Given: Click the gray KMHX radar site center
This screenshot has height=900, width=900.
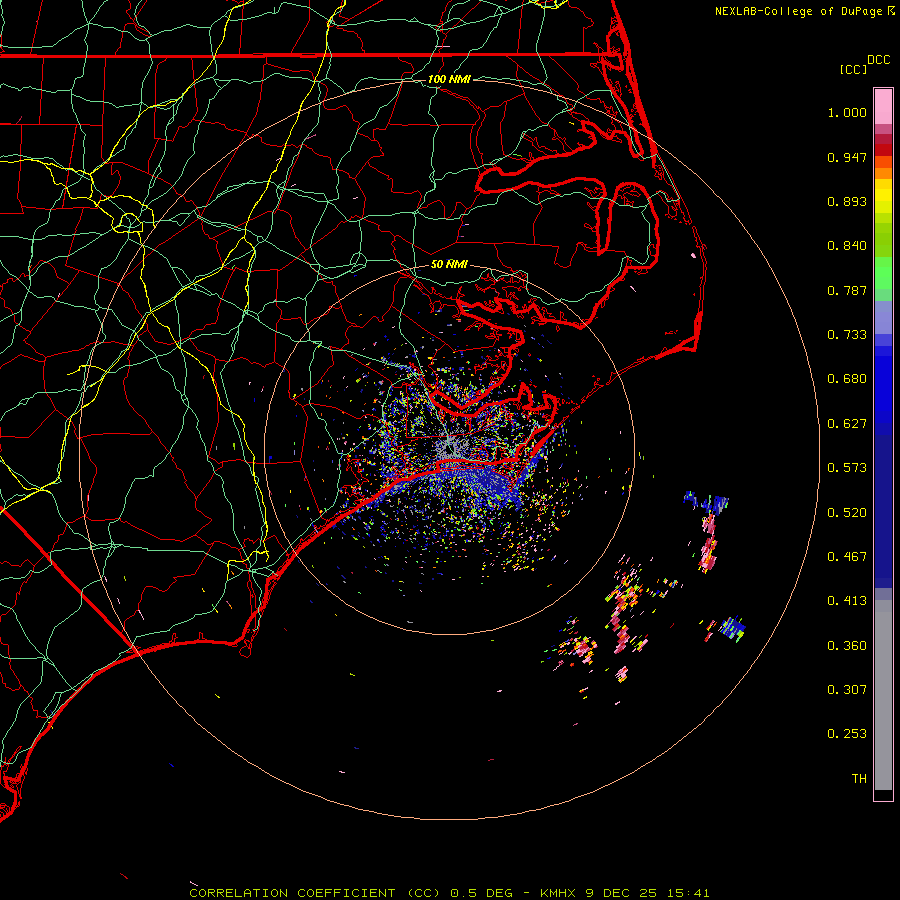Looking at the screenshot, I should click(x=451, y=447).
